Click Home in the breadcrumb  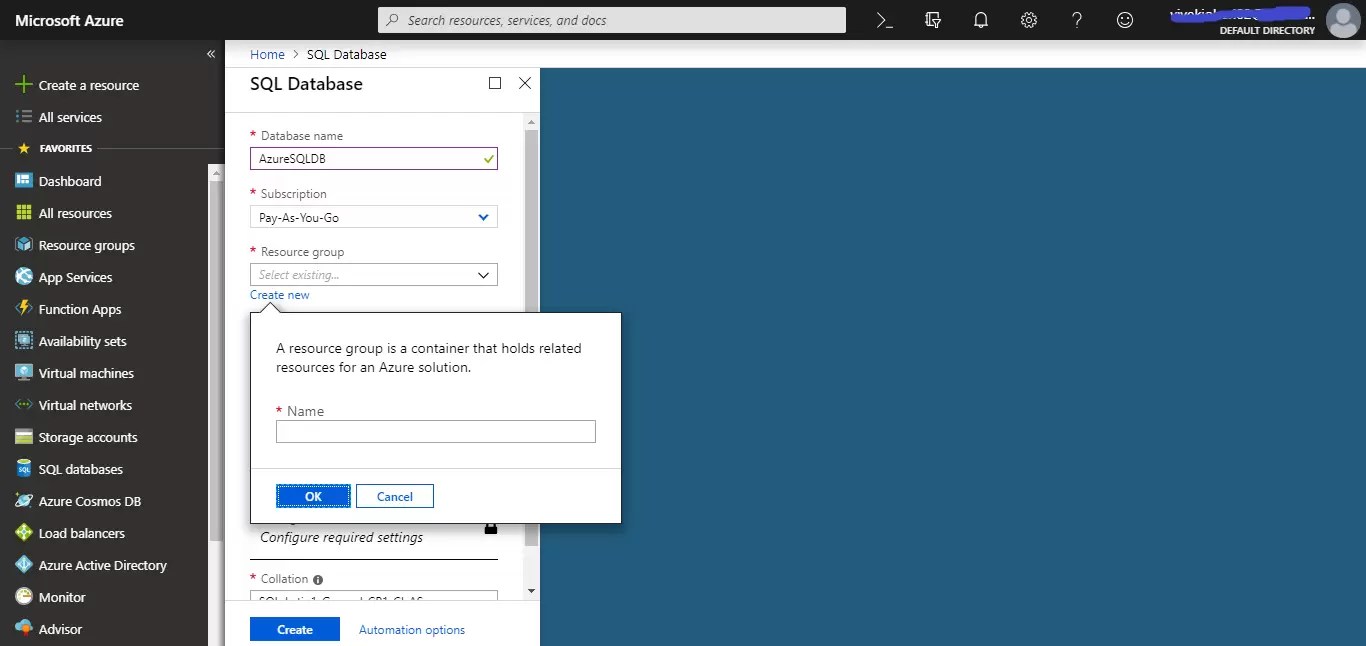[x=267, y=54]
